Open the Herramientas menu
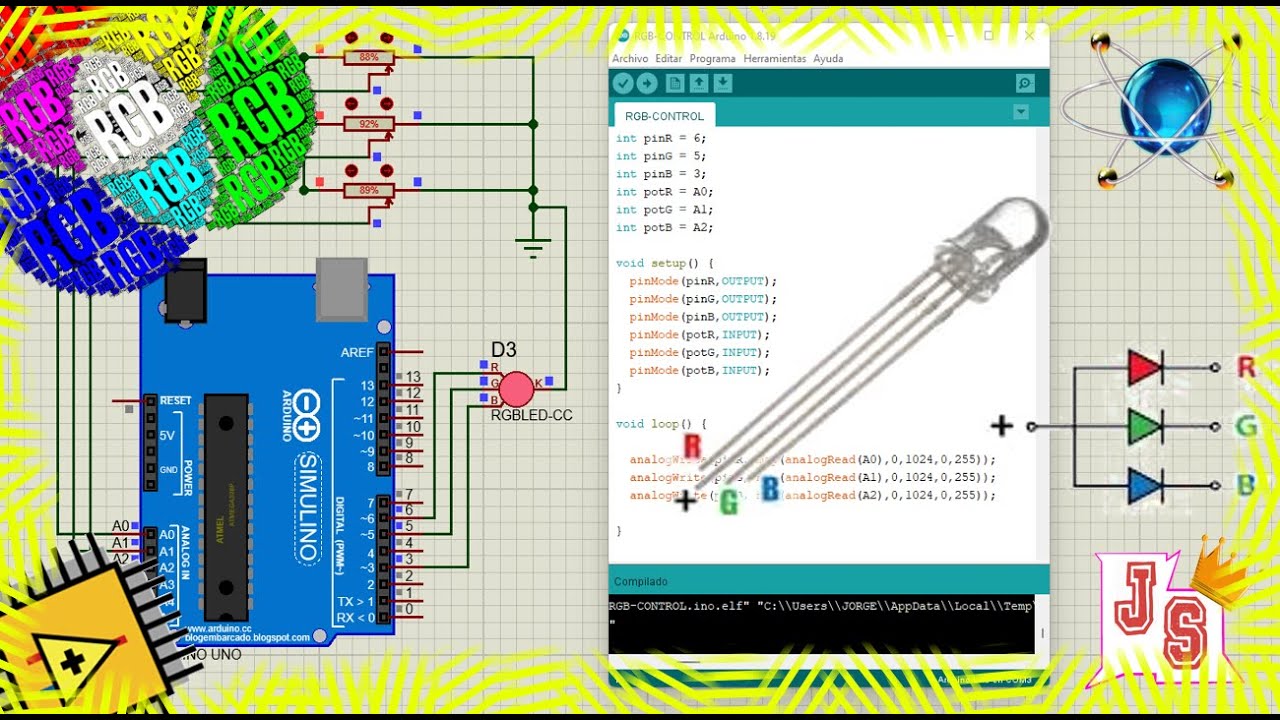1280x720 pixels. [x=775, y=59]
